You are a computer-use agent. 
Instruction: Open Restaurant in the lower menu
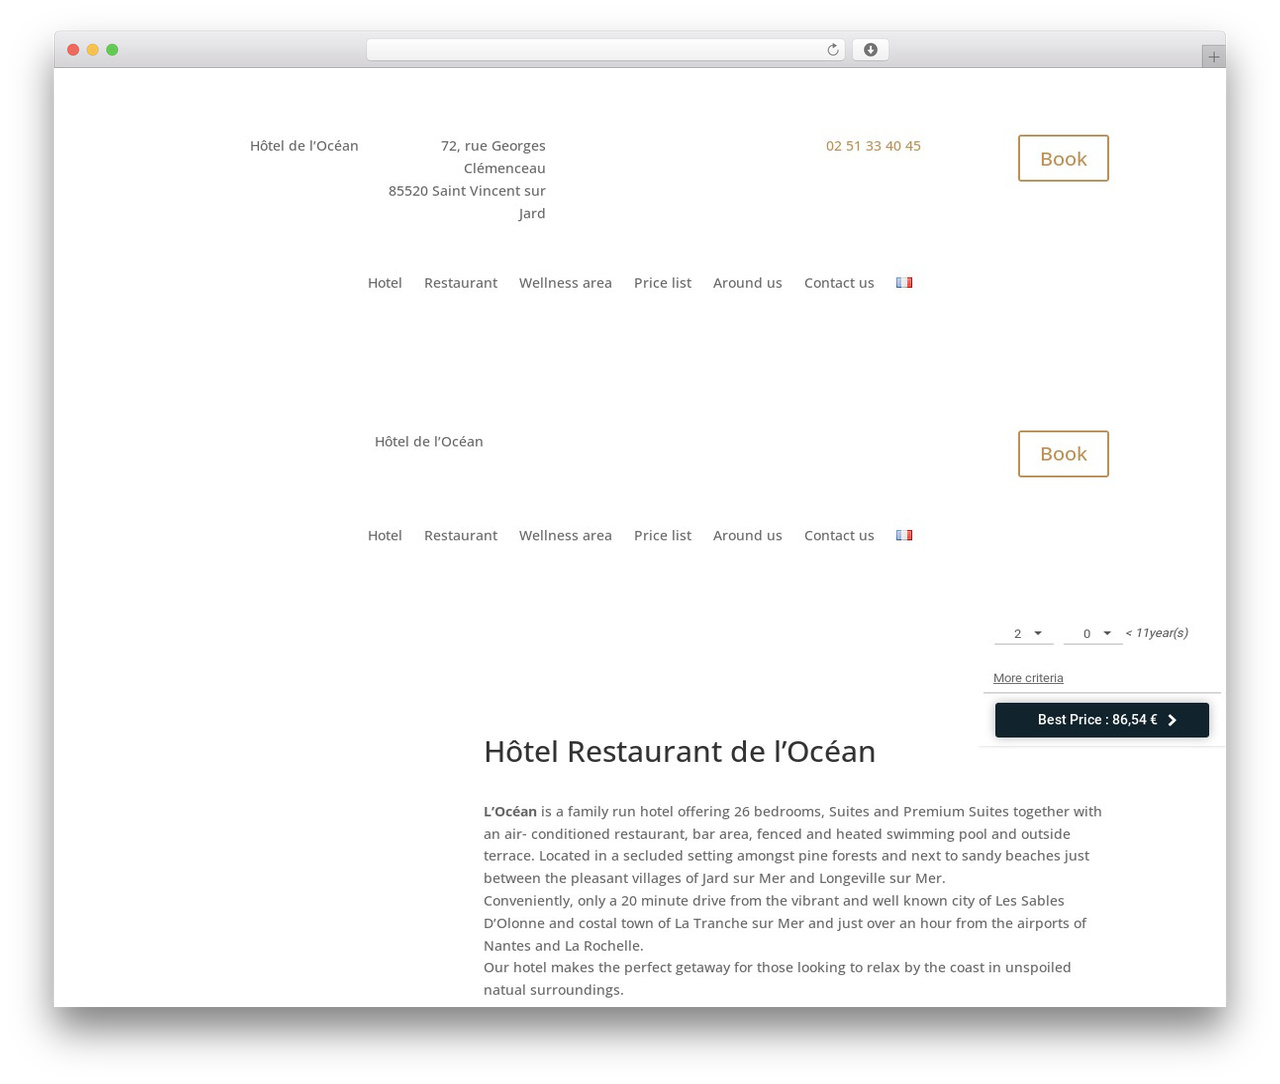tap(461, 535)
